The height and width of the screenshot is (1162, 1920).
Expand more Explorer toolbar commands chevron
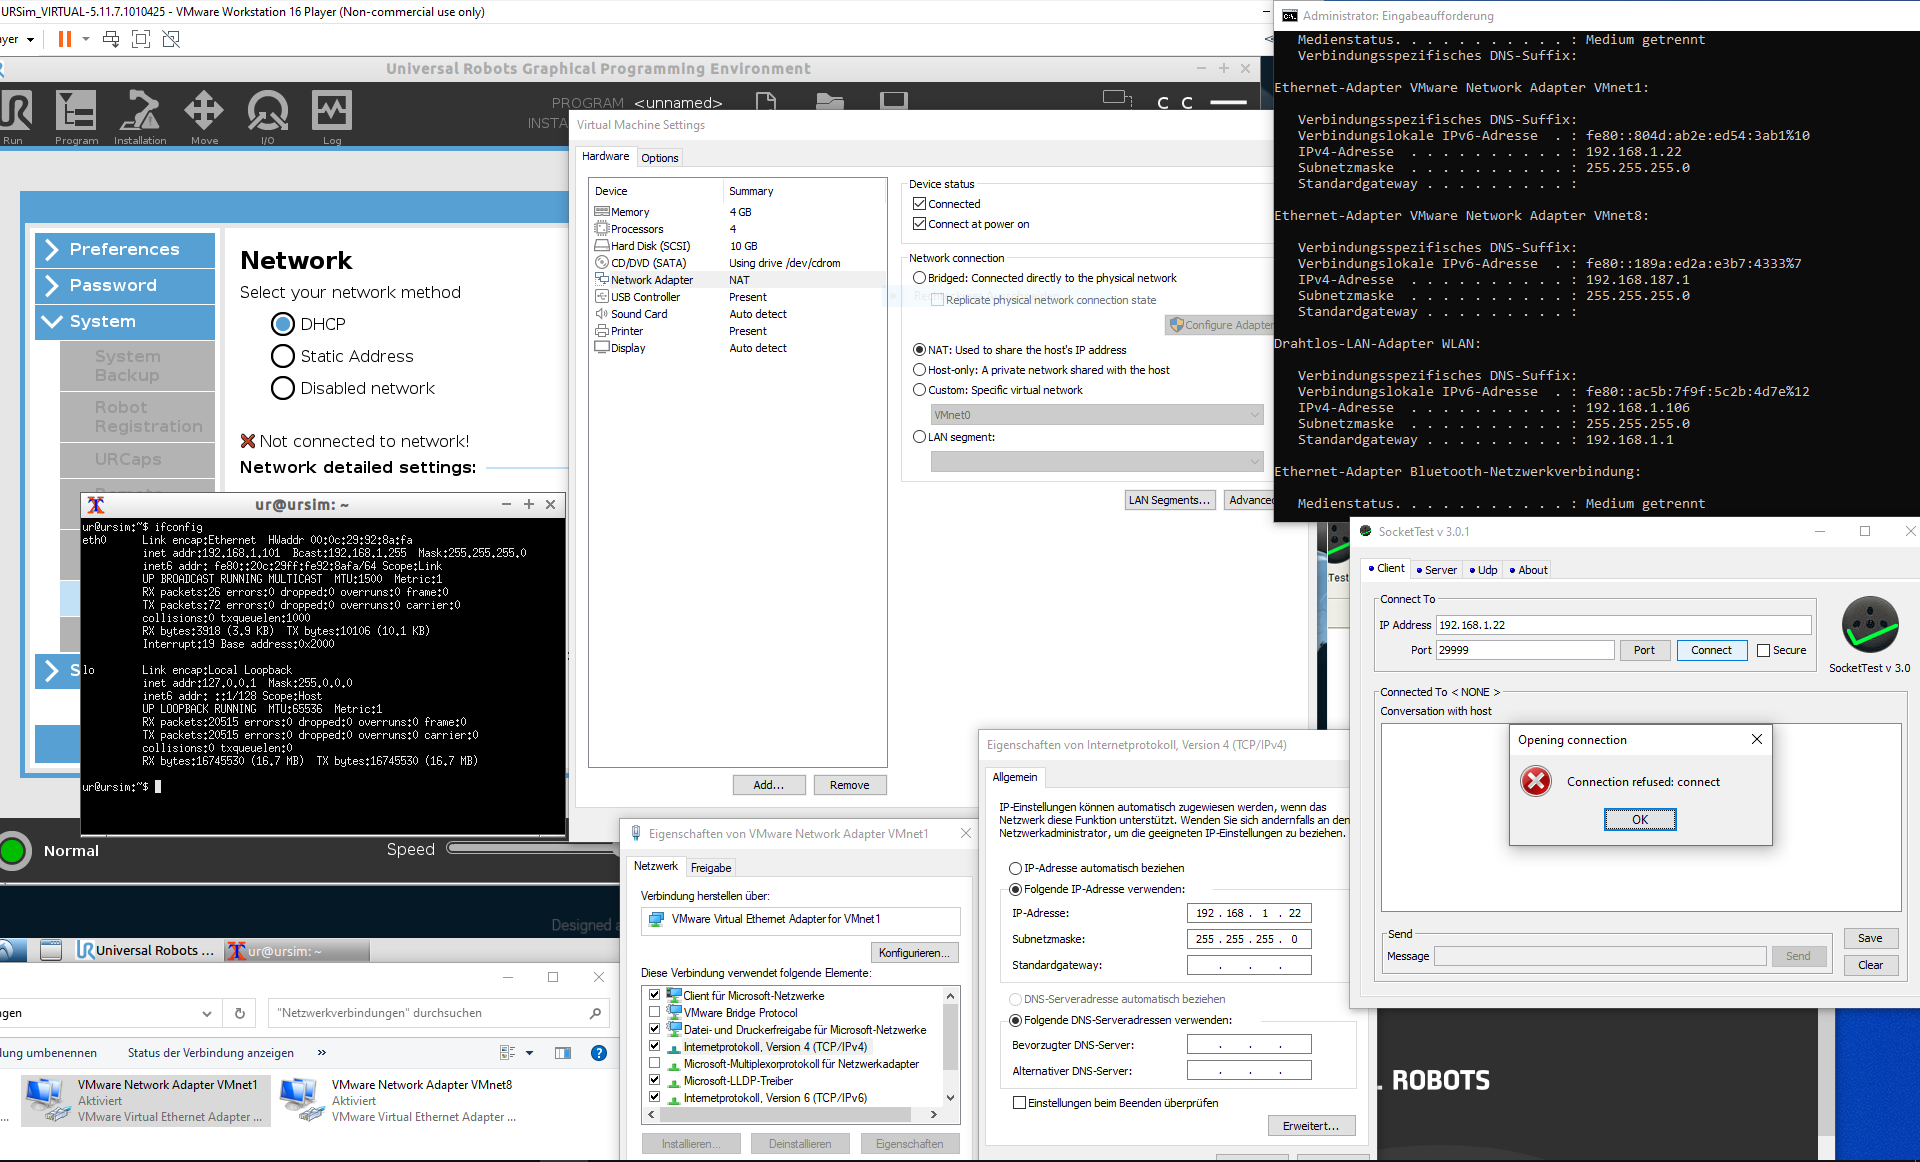(x=322, y=1052)
